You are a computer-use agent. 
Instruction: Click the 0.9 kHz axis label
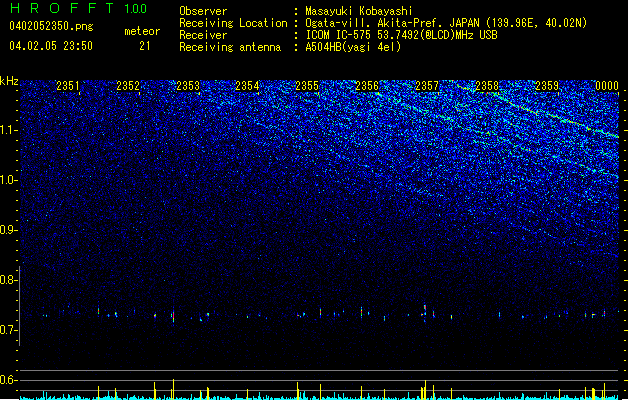click(9, 230)
